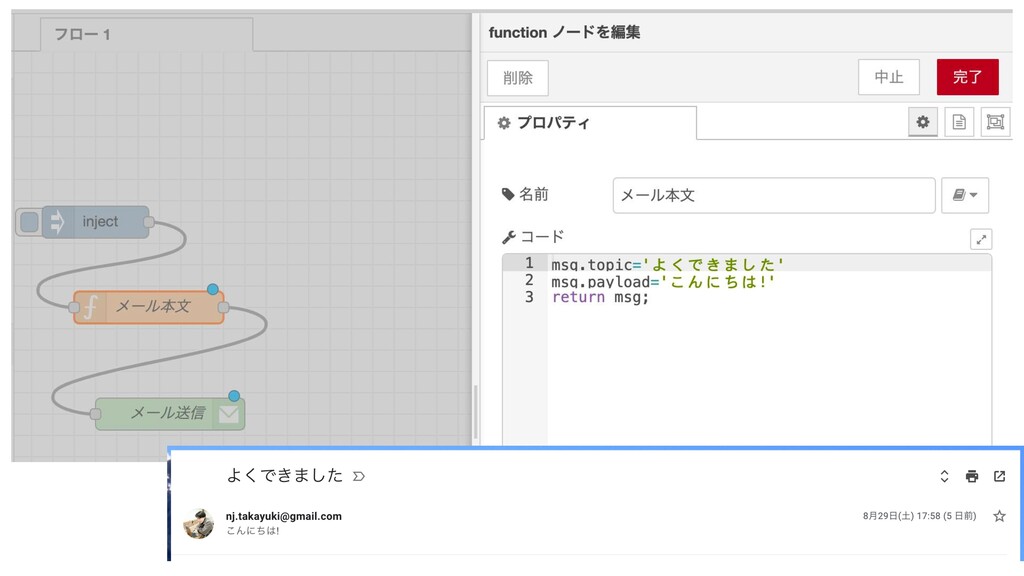
Task: Expand the code editor to full size
Action: [981, 240]
